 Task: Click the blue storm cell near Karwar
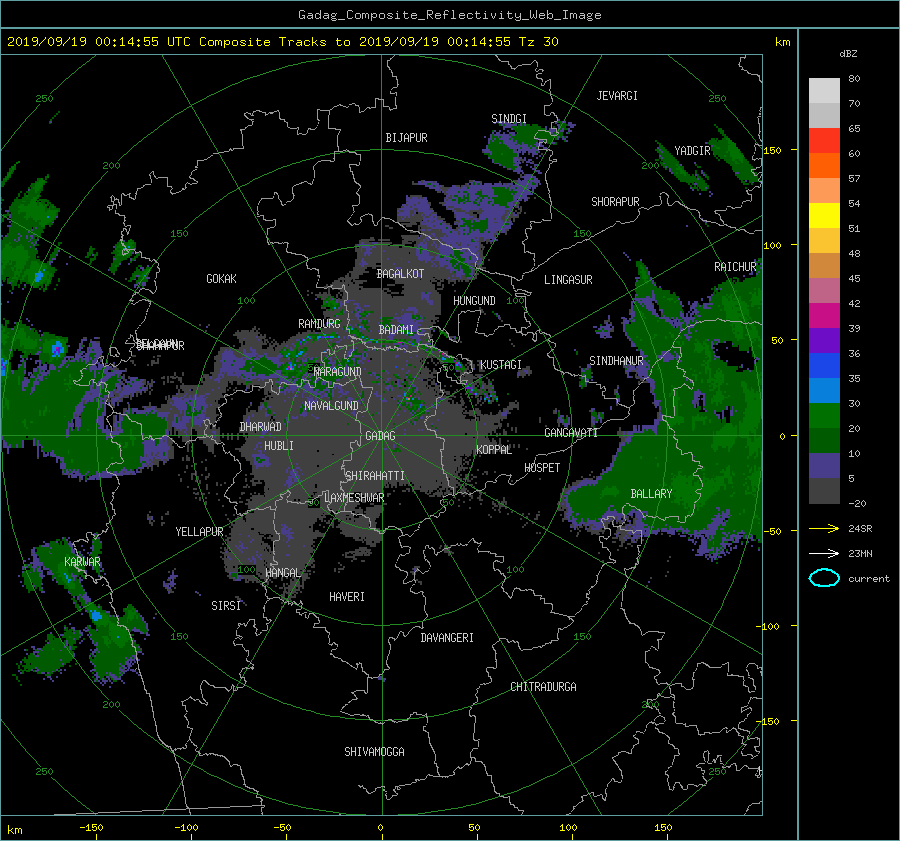[96, 616]
